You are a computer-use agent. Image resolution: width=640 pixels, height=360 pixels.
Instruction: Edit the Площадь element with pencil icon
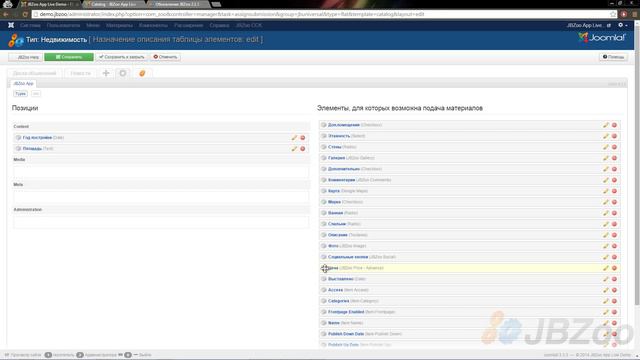click(x=294, y=149)
